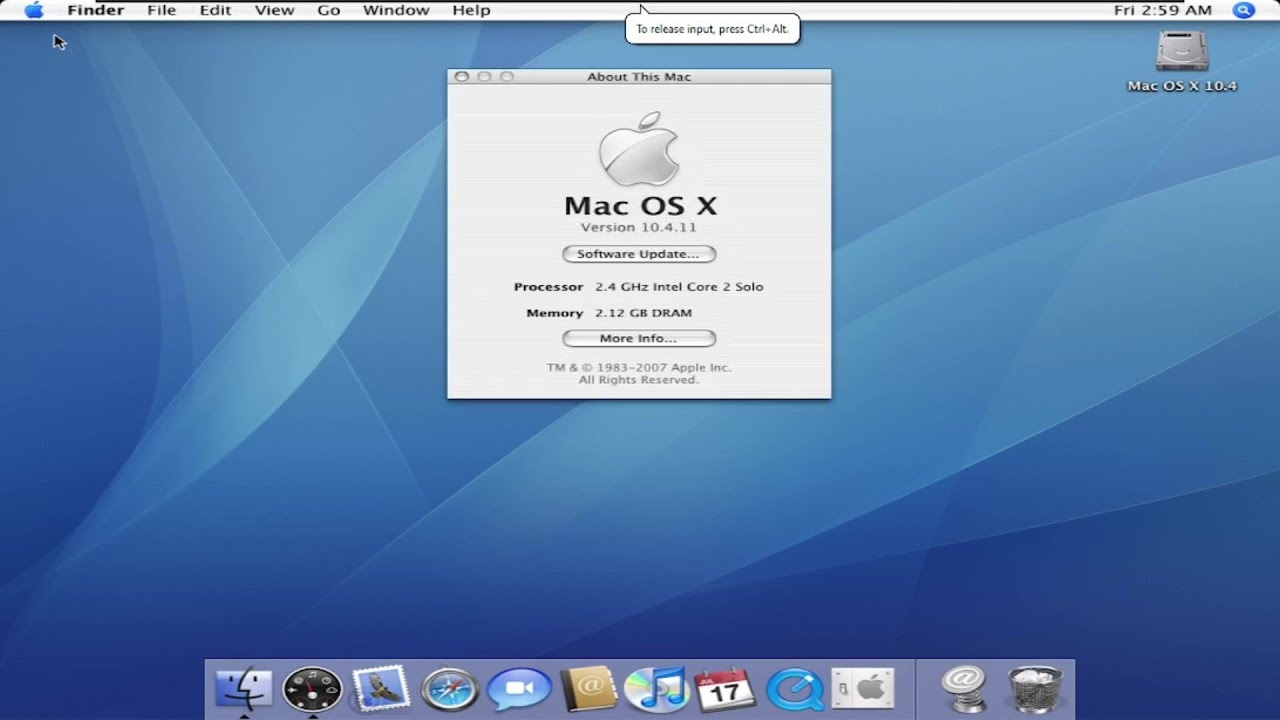Open the Apple menu
1280x720 pixels.
coord(34,10)
